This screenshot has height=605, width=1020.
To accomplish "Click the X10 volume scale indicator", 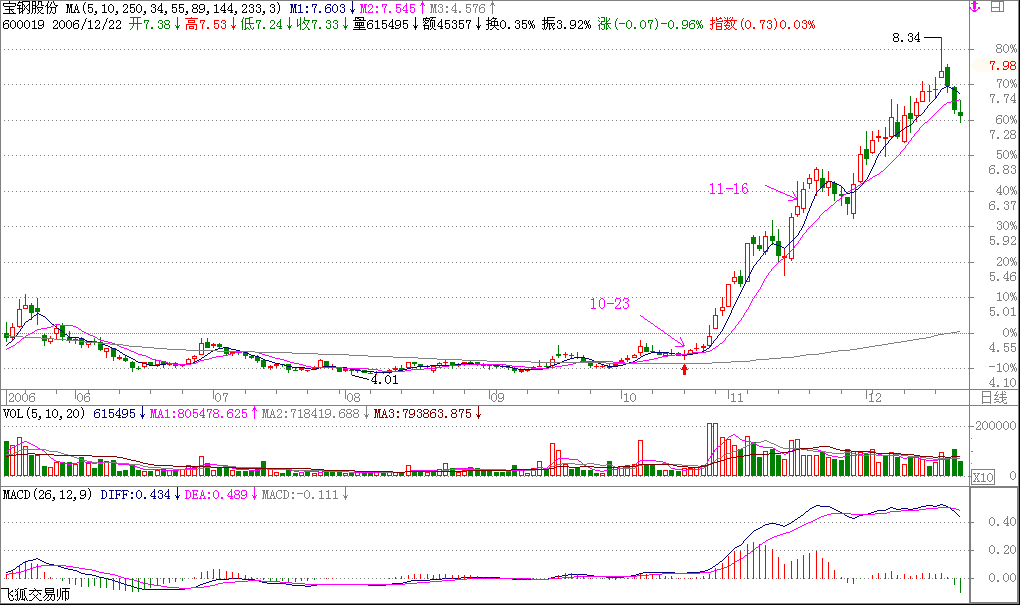I will click(x=982, y=475).
